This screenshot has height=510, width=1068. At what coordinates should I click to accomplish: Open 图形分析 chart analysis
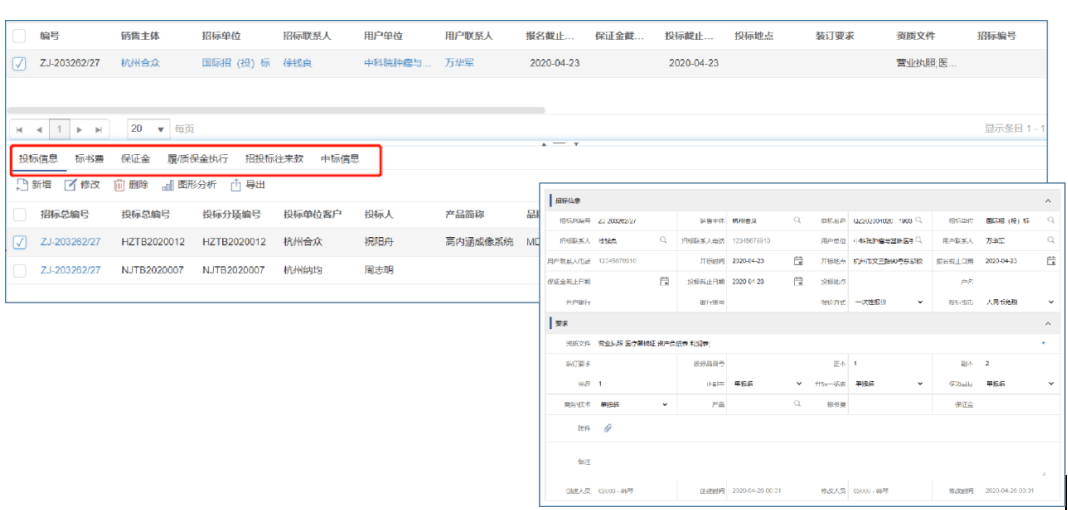click(189, 185)
